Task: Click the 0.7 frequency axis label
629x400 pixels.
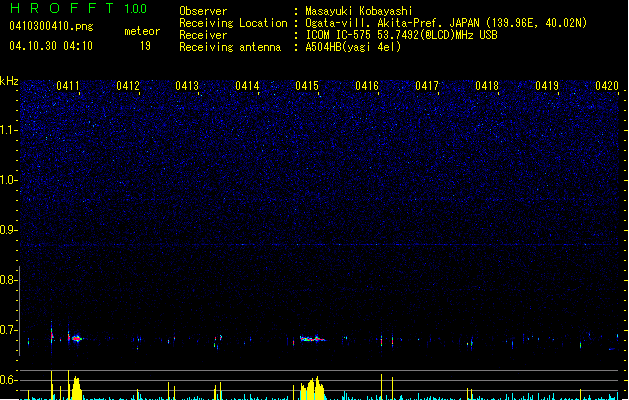Action: (9, 329)
